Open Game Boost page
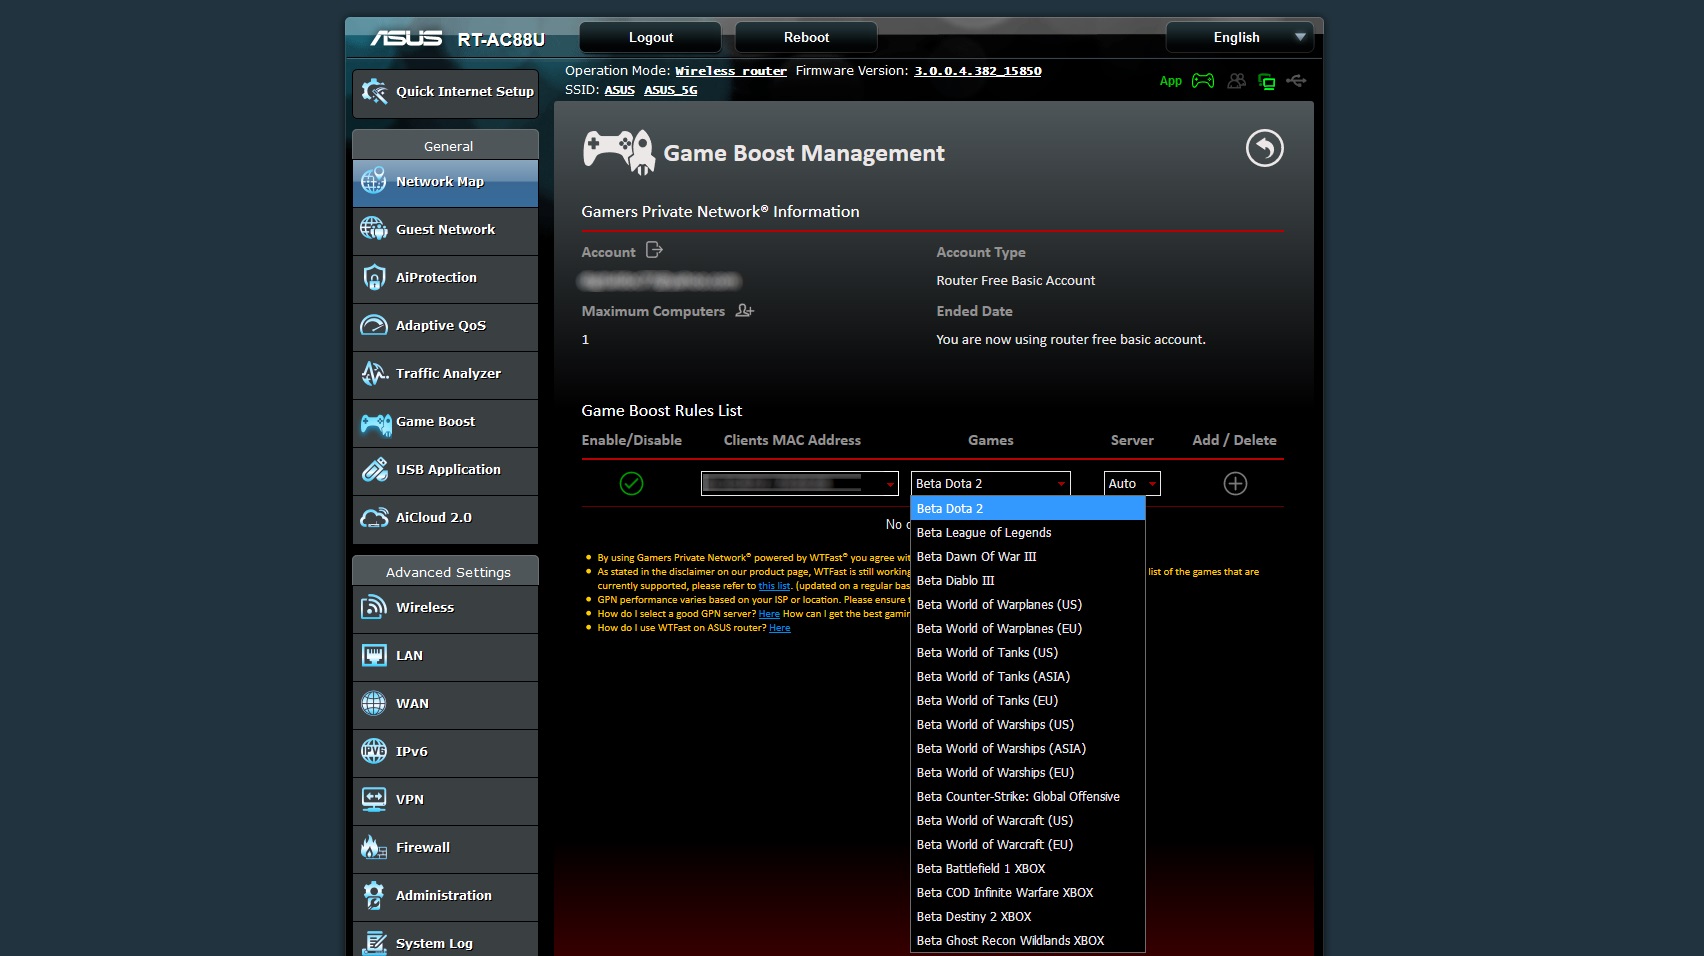 [x=445, y=422]
